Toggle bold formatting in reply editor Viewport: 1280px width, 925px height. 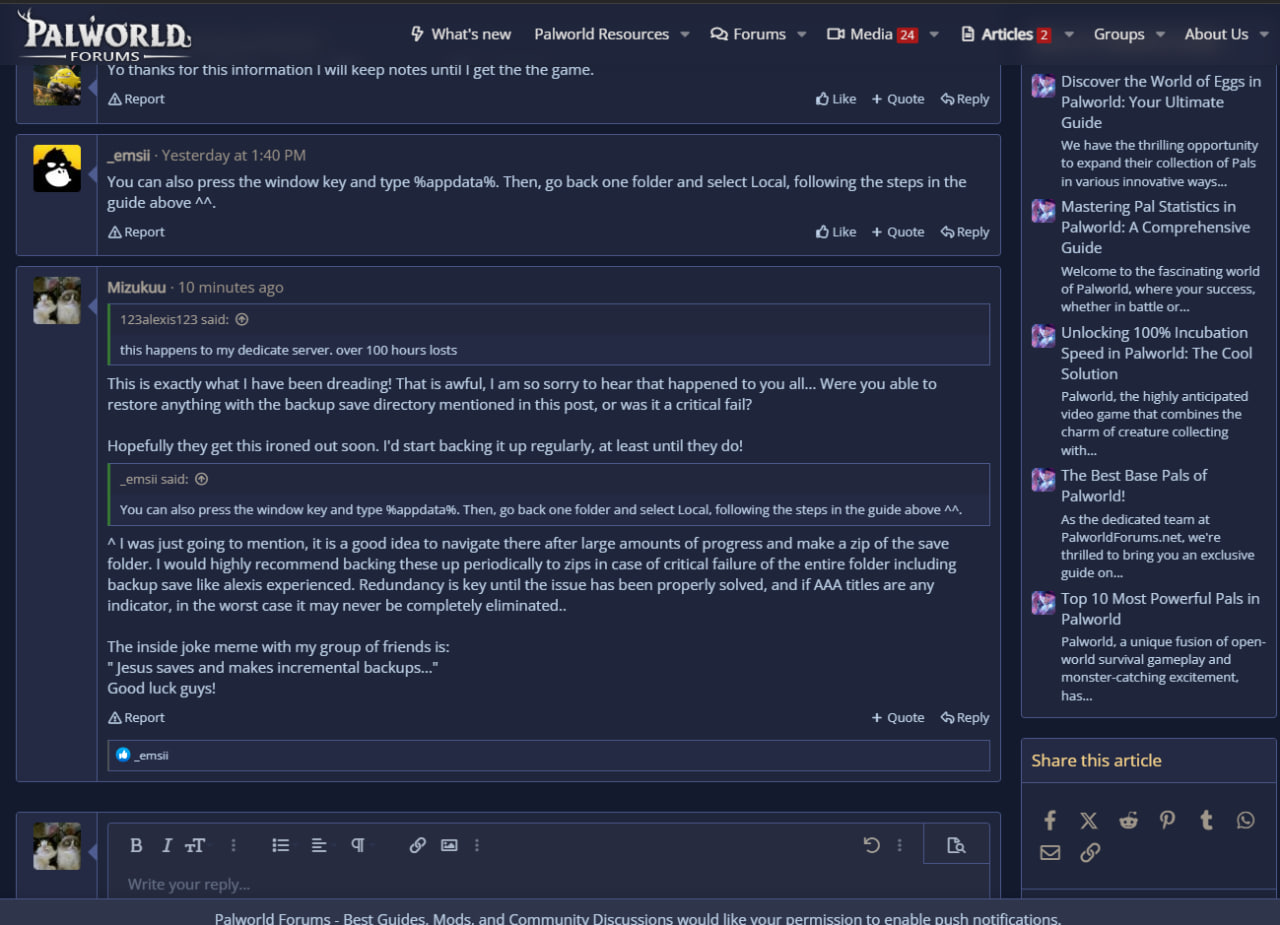pos(136,845)
